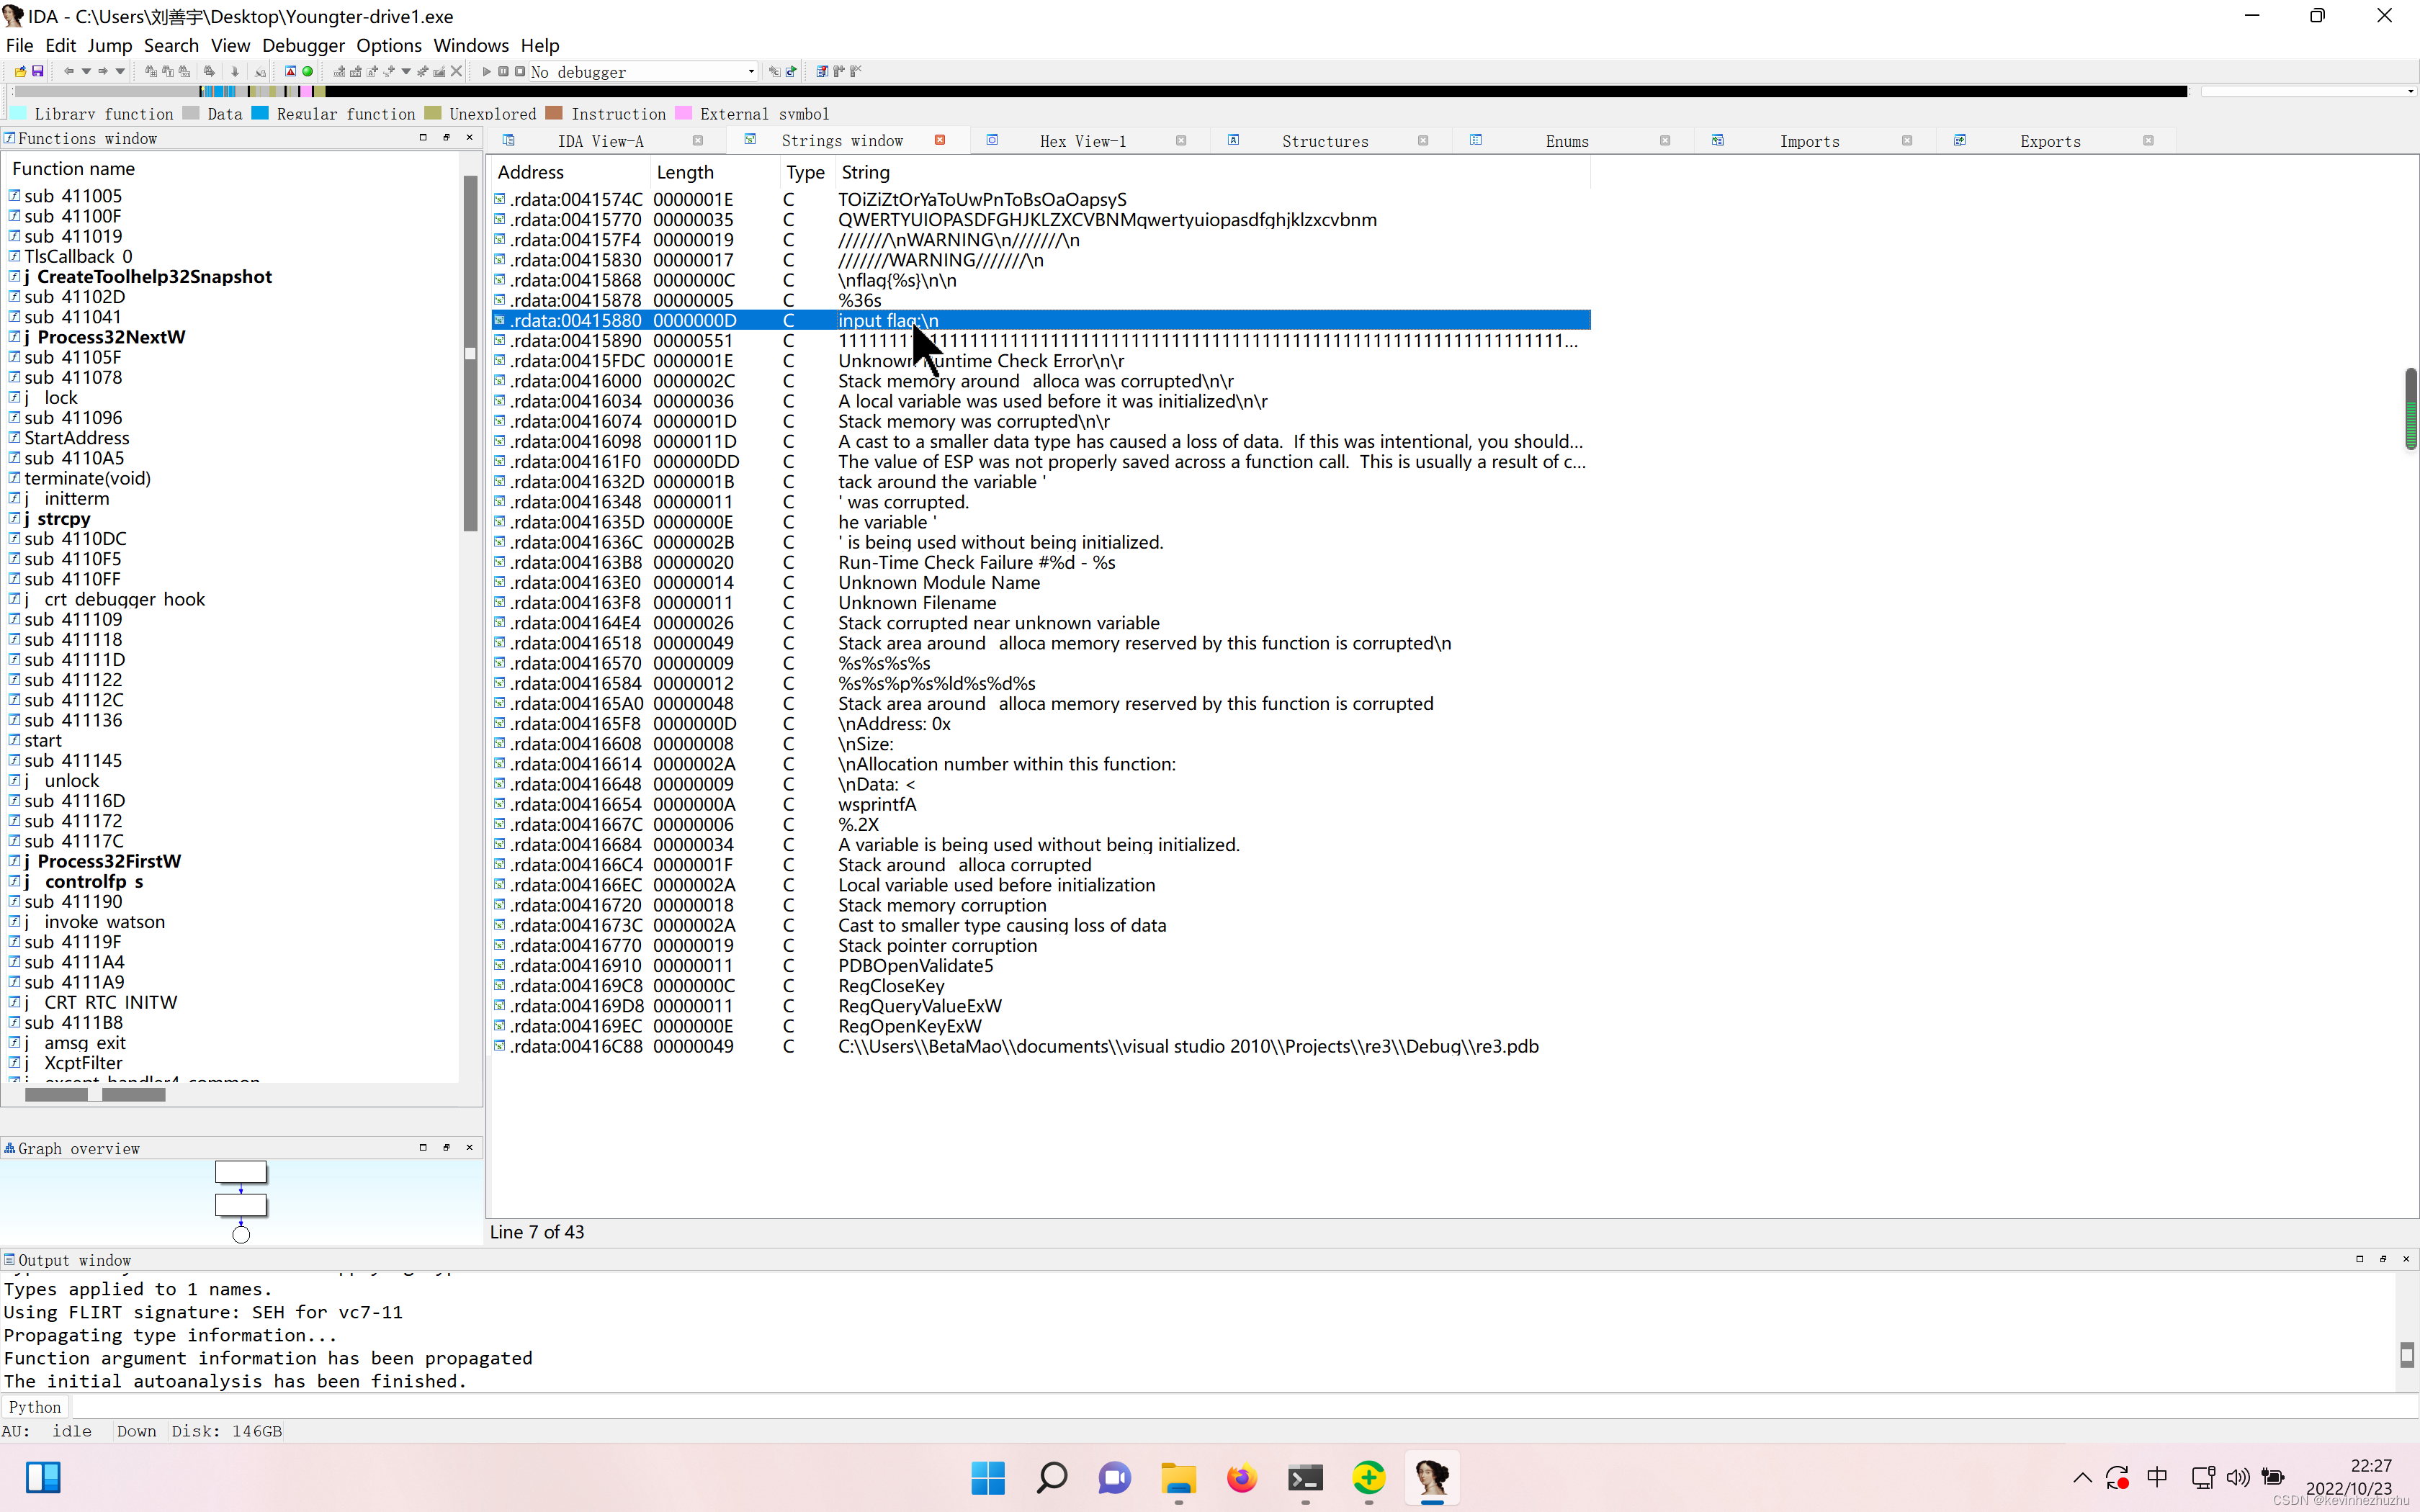This screenshot has height=1512, width=2420.
Task: Close the Strings window tab
Action: click(x=939, y=140)
